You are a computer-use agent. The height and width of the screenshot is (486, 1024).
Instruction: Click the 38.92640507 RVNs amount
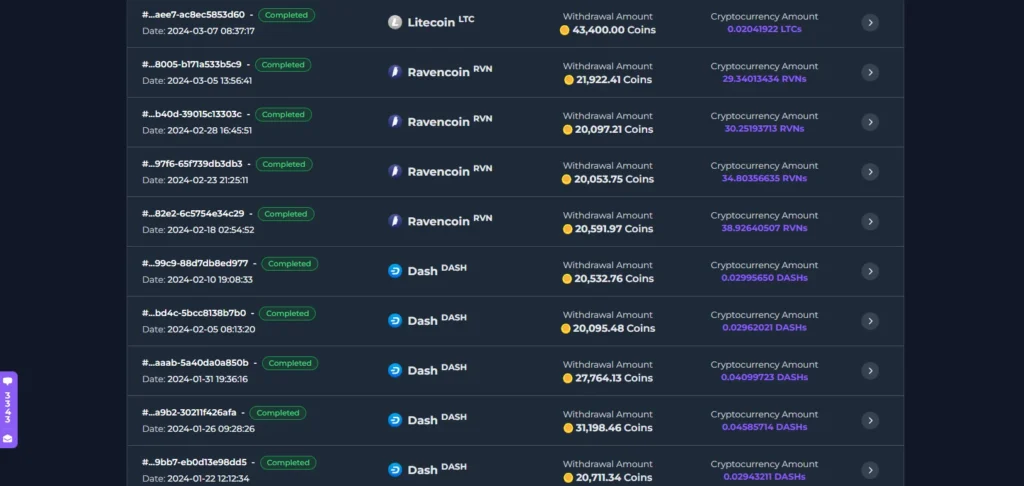click(x=764, y=228)
